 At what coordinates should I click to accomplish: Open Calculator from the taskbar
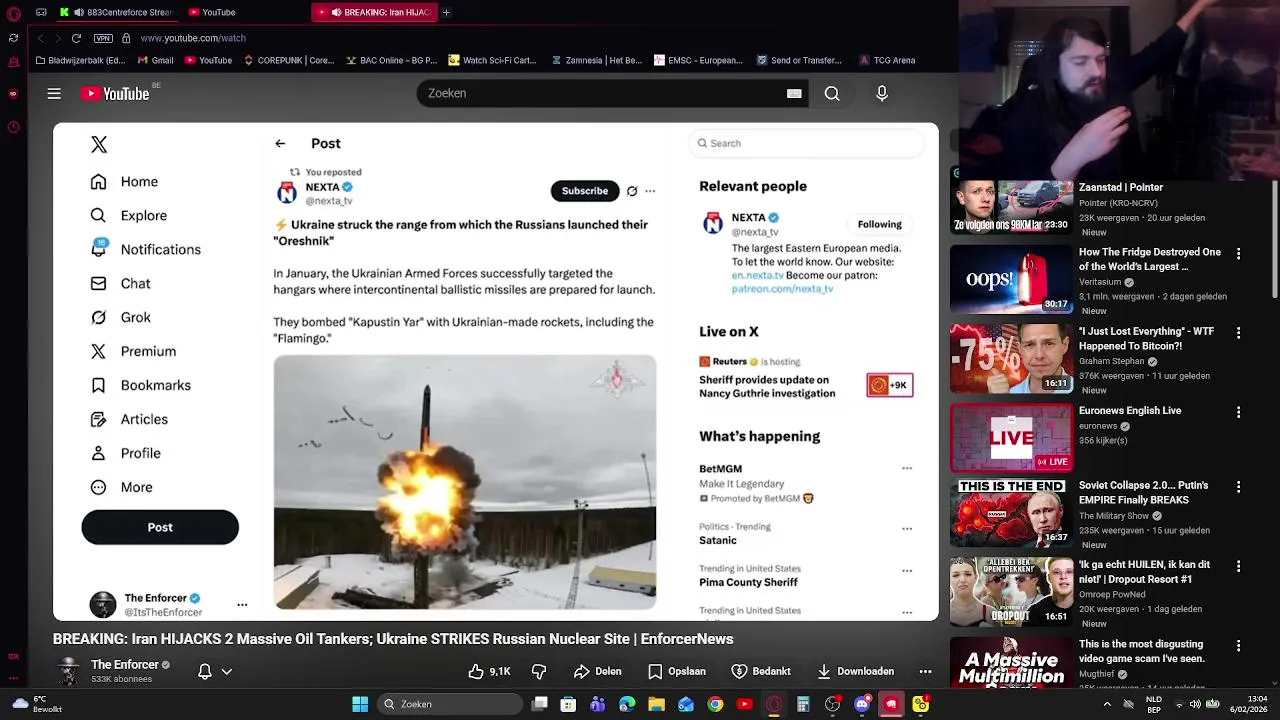click(803, 704)
